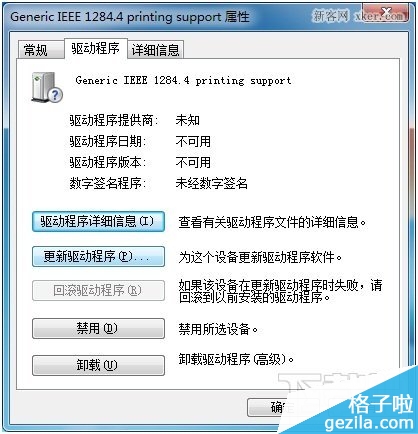Click the 新客网 xker.com watermark

click(358, 15)
